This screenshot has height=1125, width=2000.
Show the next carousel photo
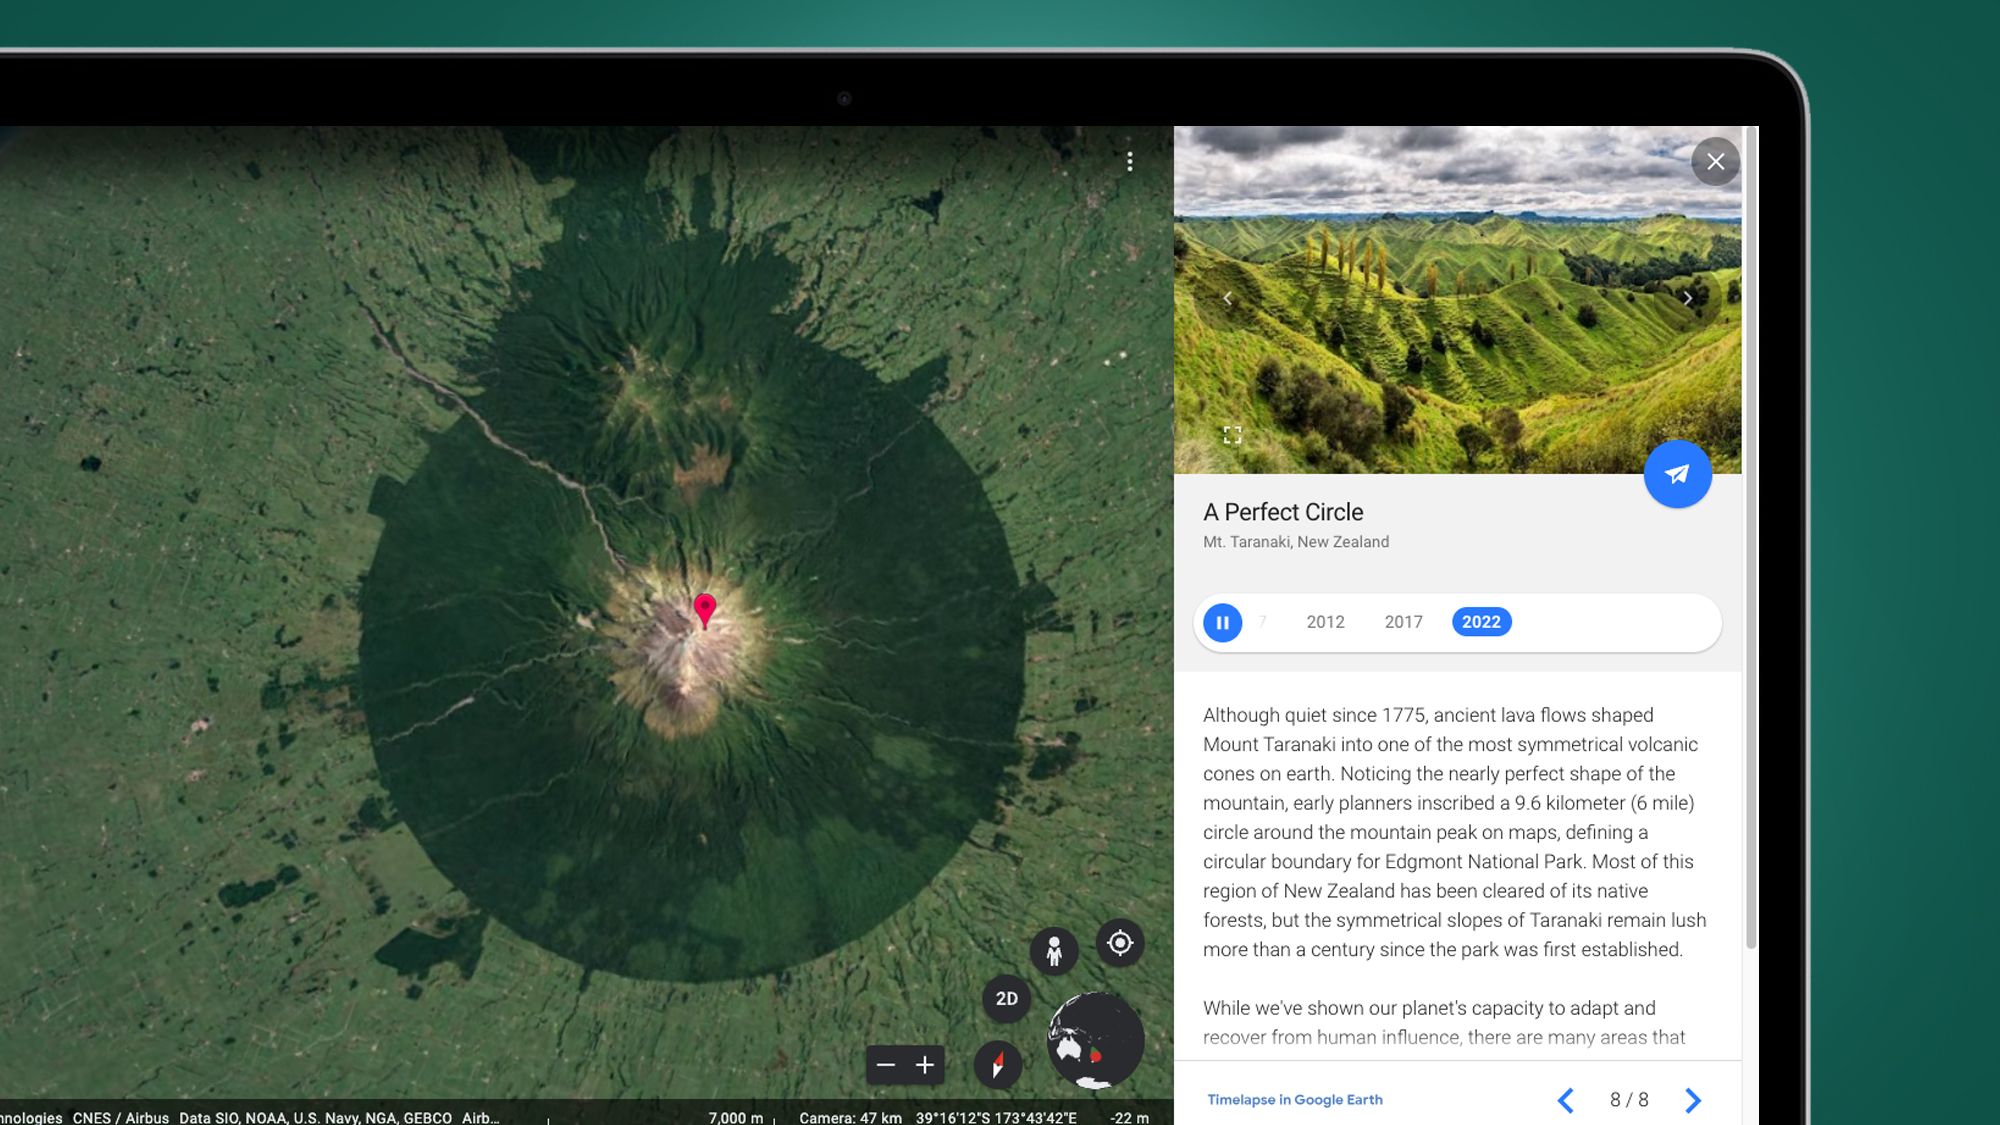(1688, 298)
